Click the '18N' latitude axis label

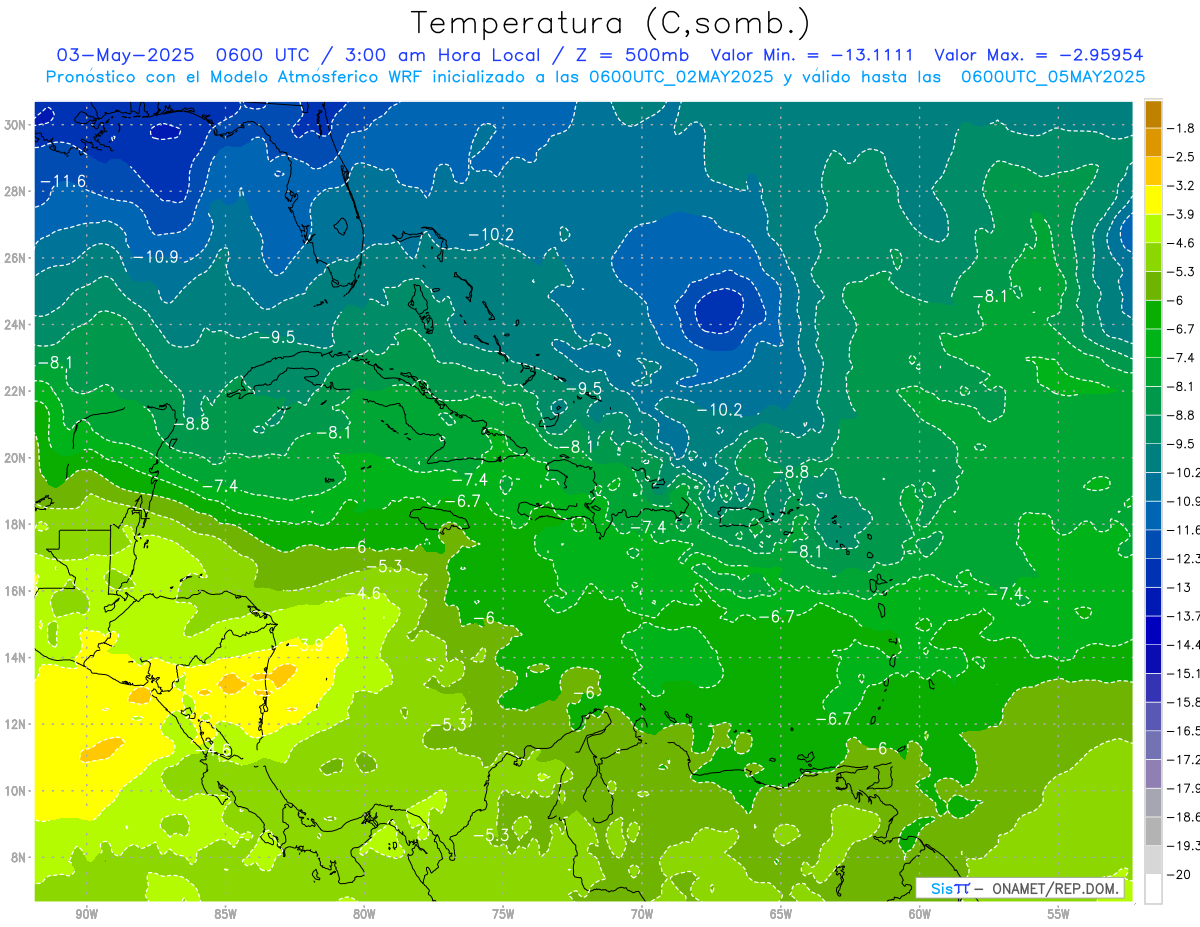tap(16, 524)
